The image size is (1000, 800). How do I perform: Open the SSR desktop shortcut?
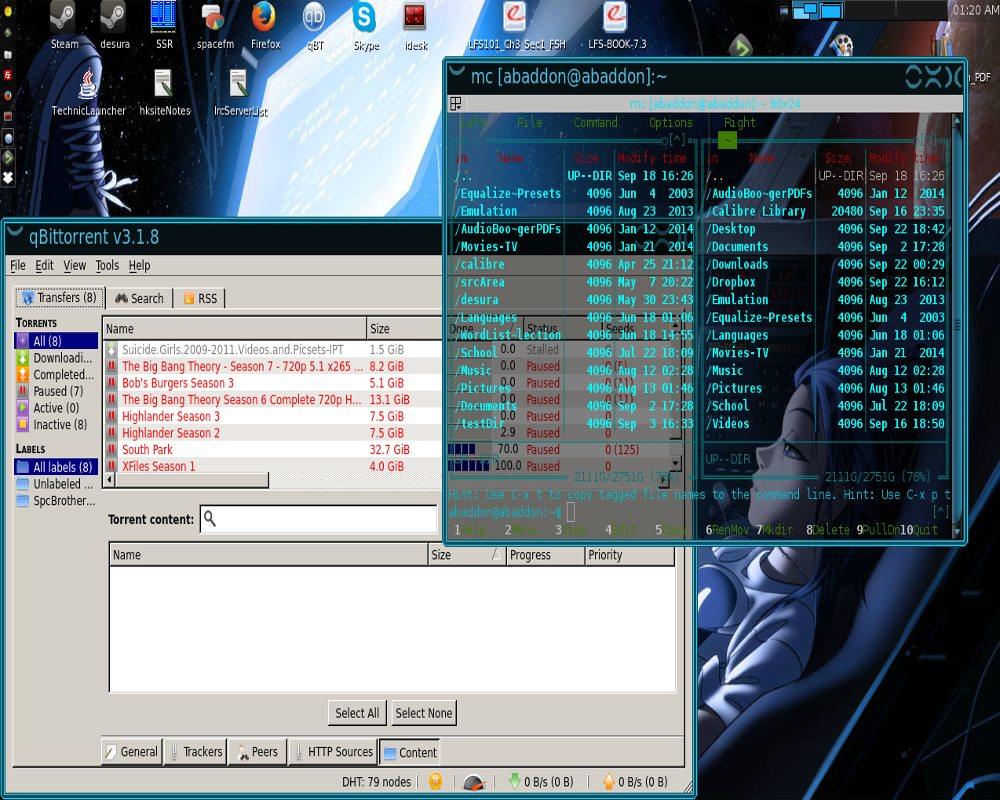(x=164, y=26)
